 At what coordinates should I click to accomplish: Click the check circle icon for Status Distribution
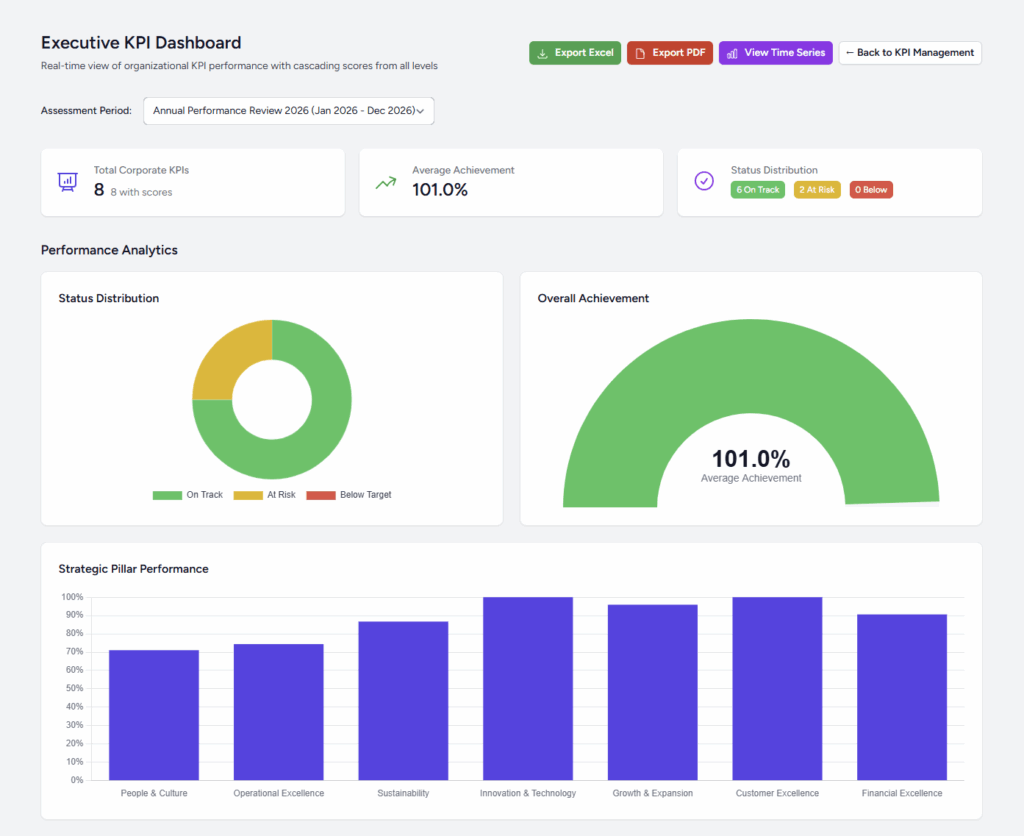click(704, 181)
